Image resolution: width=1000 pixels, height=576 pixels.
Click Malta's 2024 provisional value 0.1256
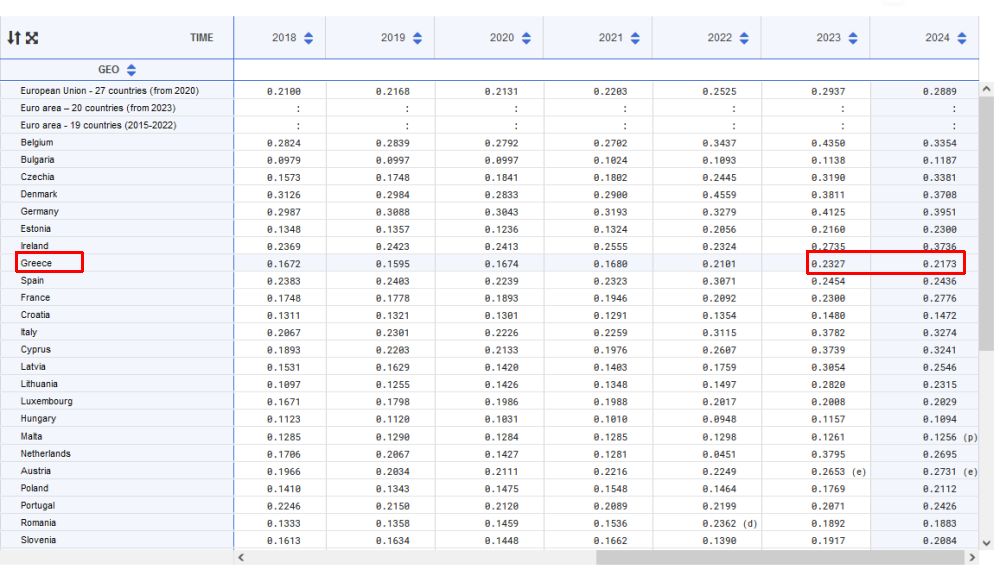(939, 437)
